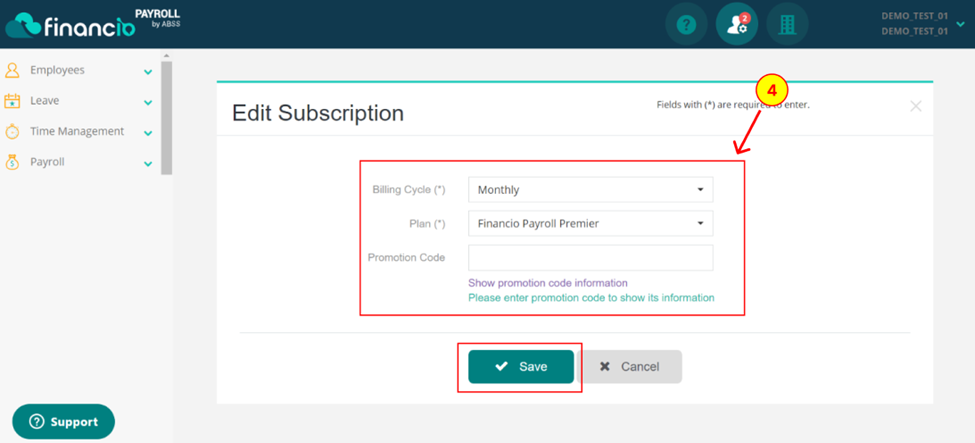Save the subscription changes
The width and height of the screenshot is (975, 443).
521,367
